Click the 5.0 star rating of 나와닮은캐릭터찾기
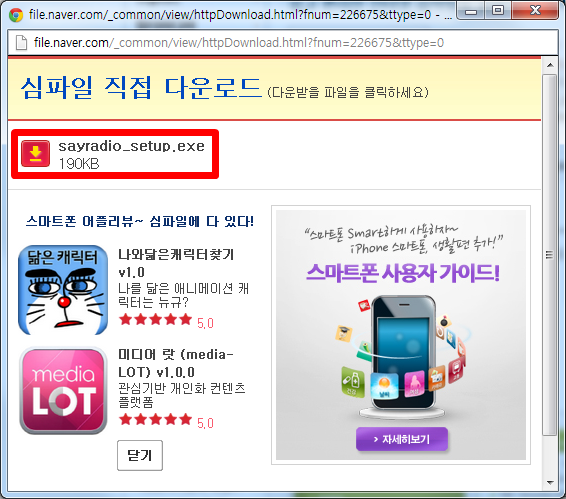The image size is (566, 499). [x=166, y=320]
